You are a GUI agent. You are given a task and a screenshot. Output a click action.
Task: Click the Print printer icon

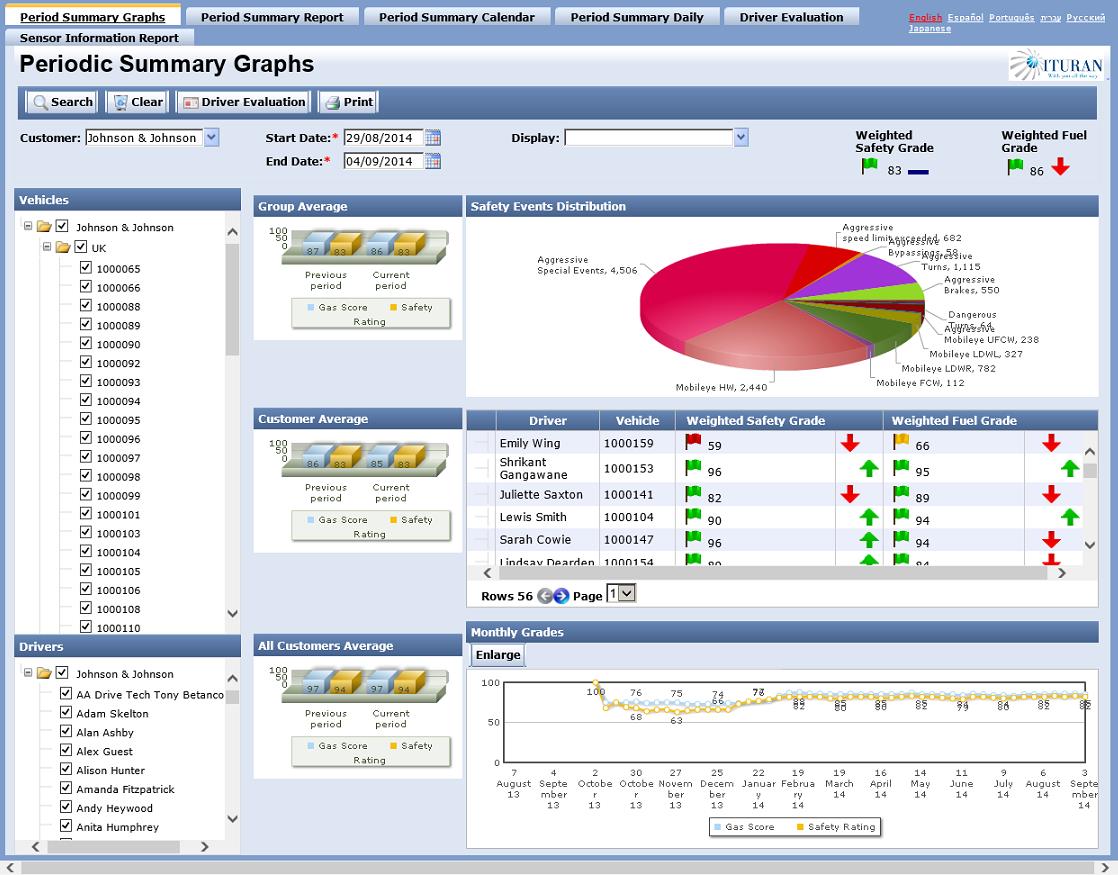(x=332, y=103)
